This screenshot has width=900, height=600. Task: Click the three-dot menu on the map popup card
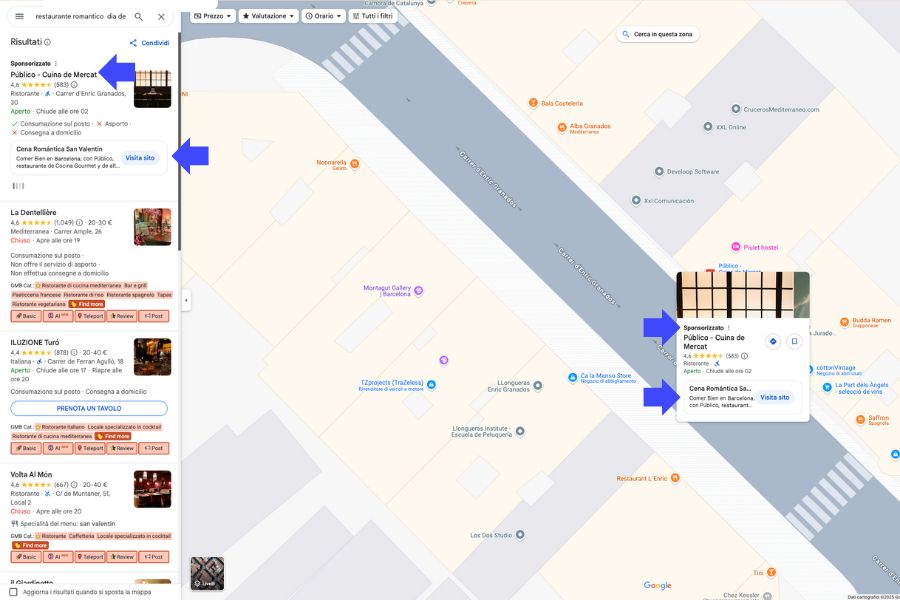[x=729, y=328]
